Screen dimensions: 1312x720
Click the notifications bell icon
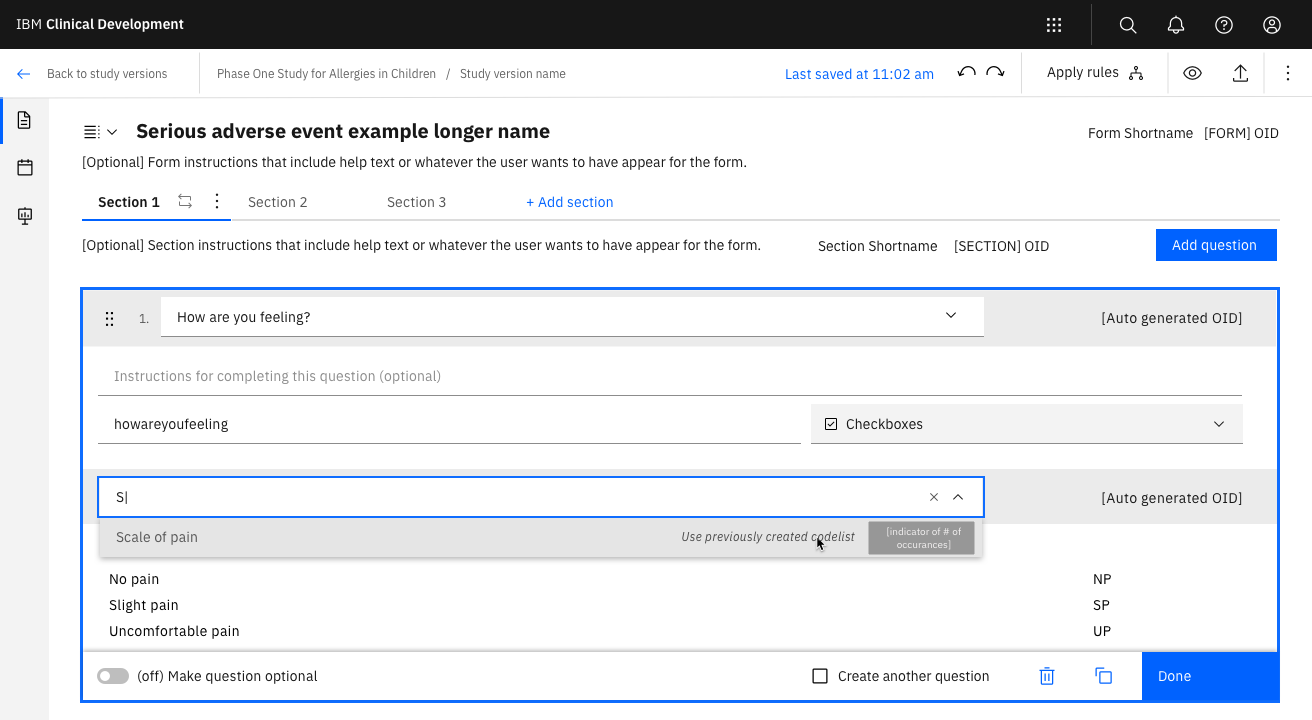coord(1176,25)
